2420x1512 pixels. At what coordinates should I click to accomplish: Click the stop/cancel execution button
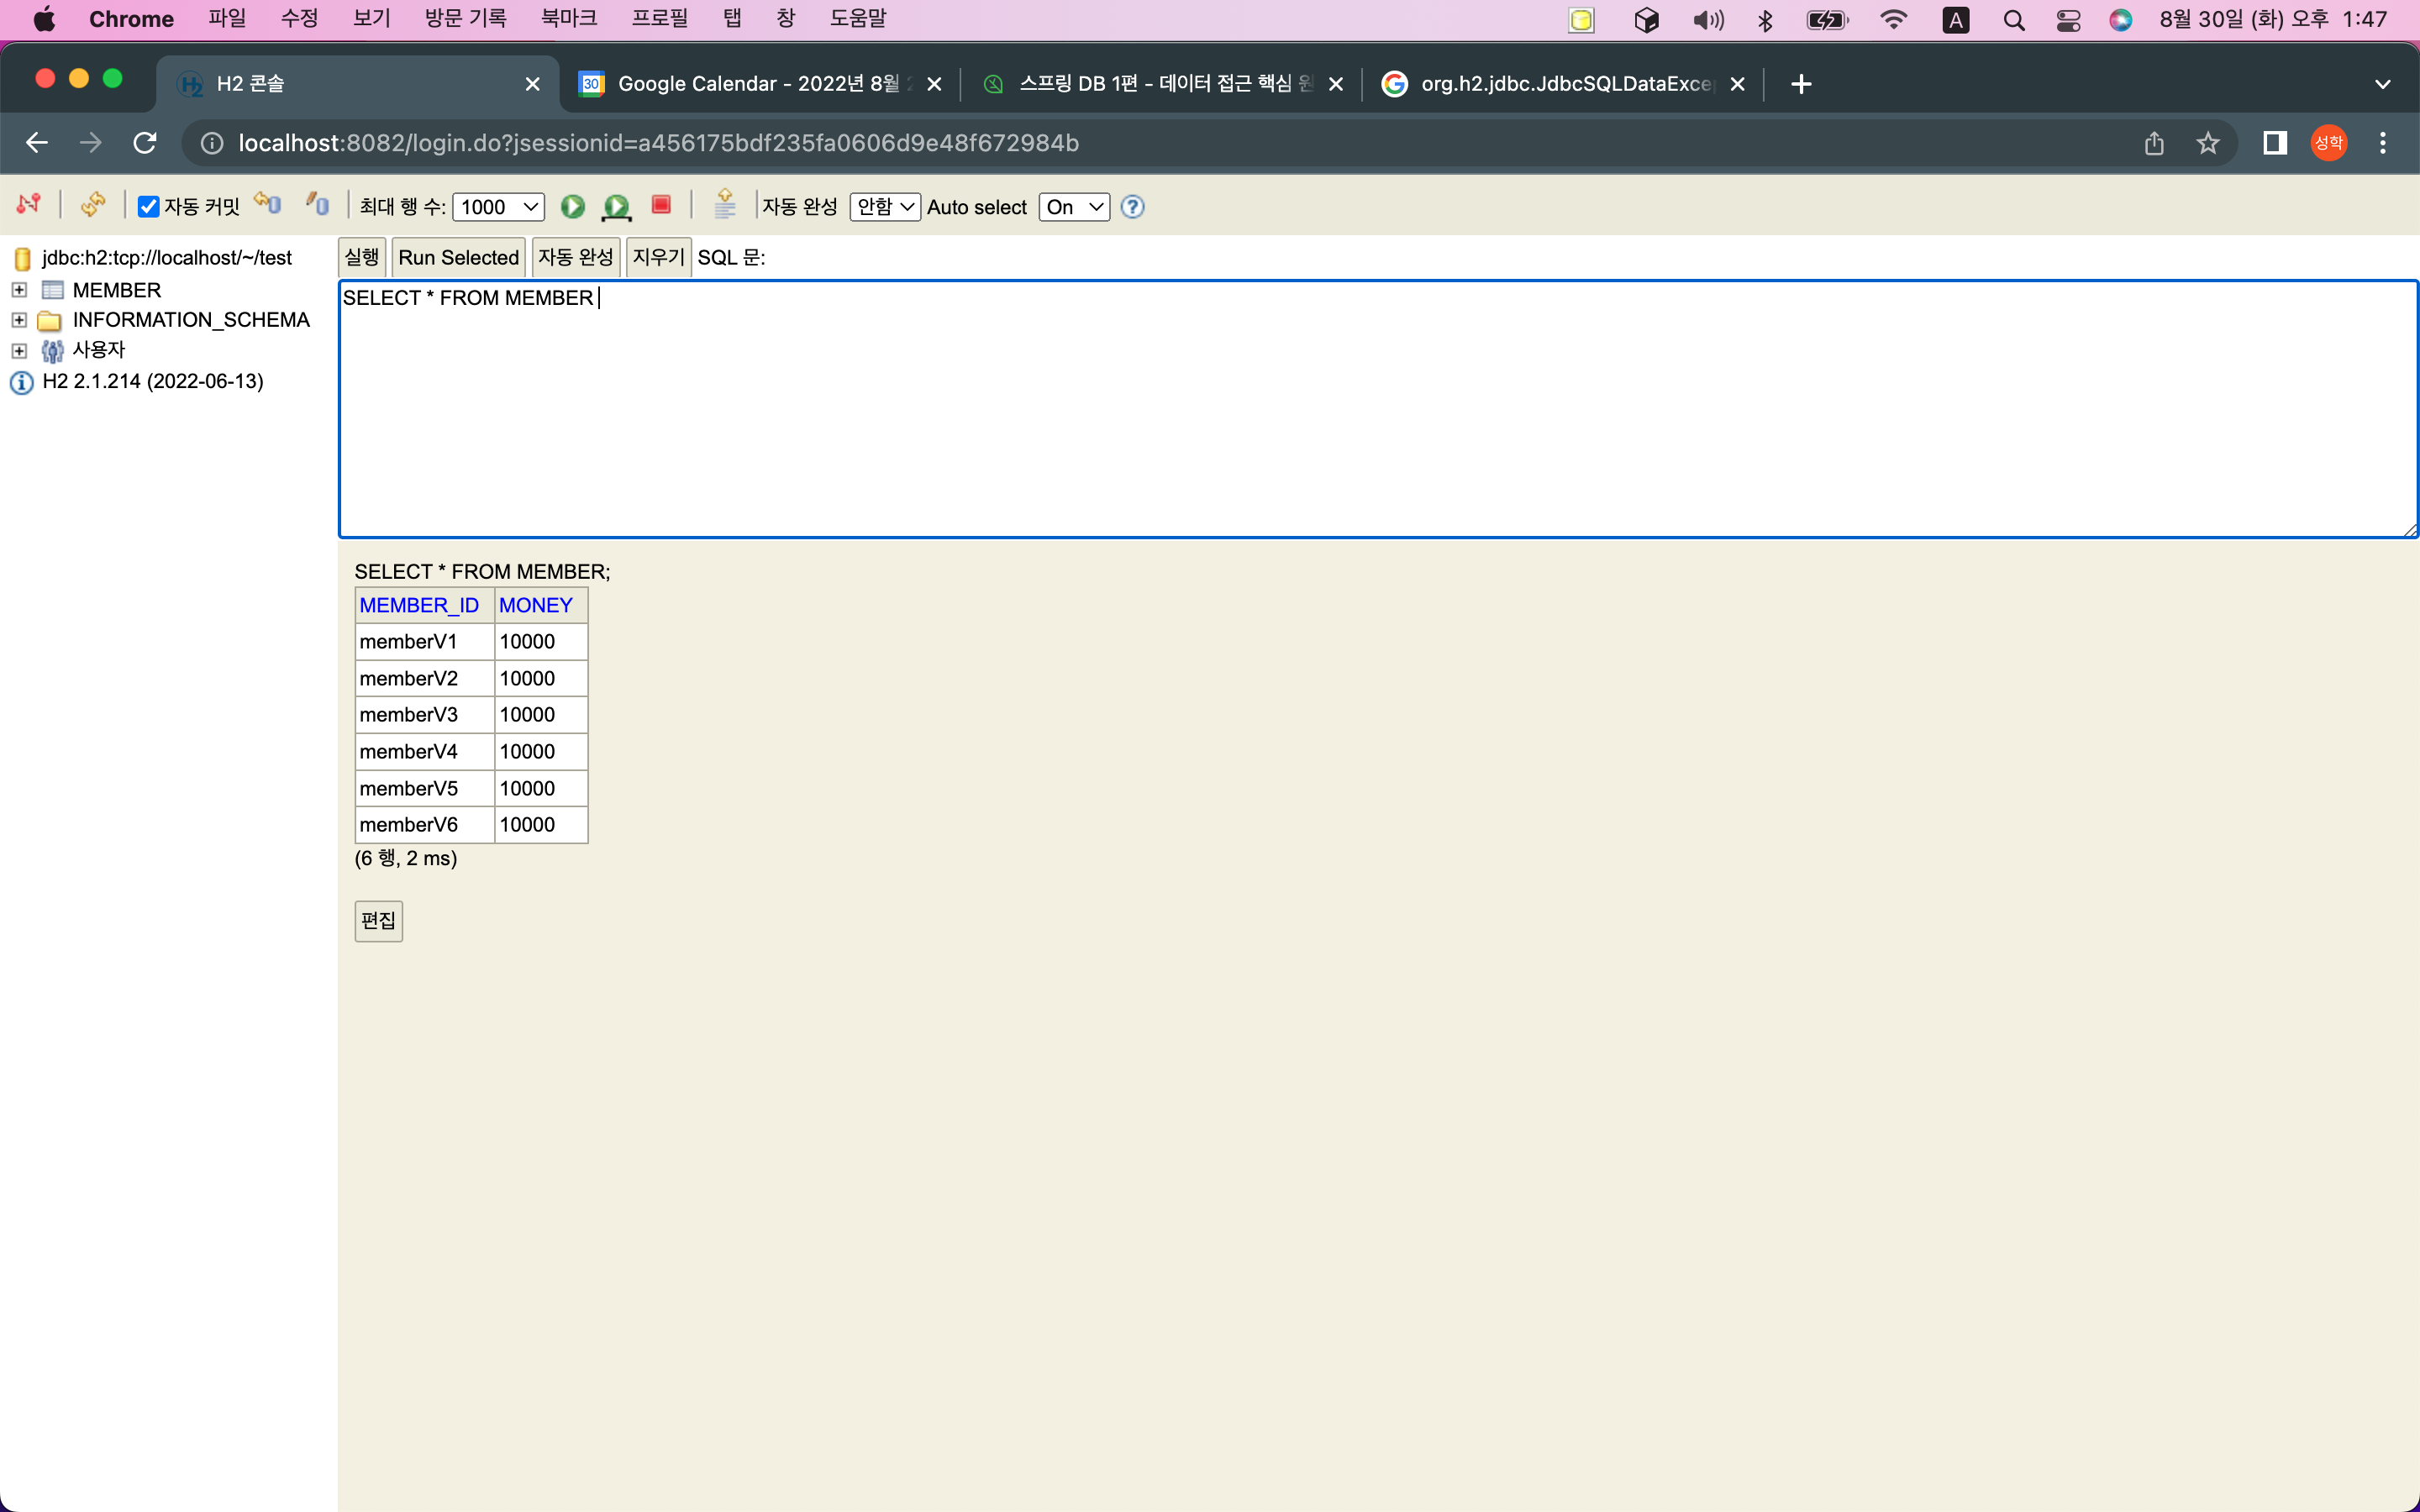(662, 207)
